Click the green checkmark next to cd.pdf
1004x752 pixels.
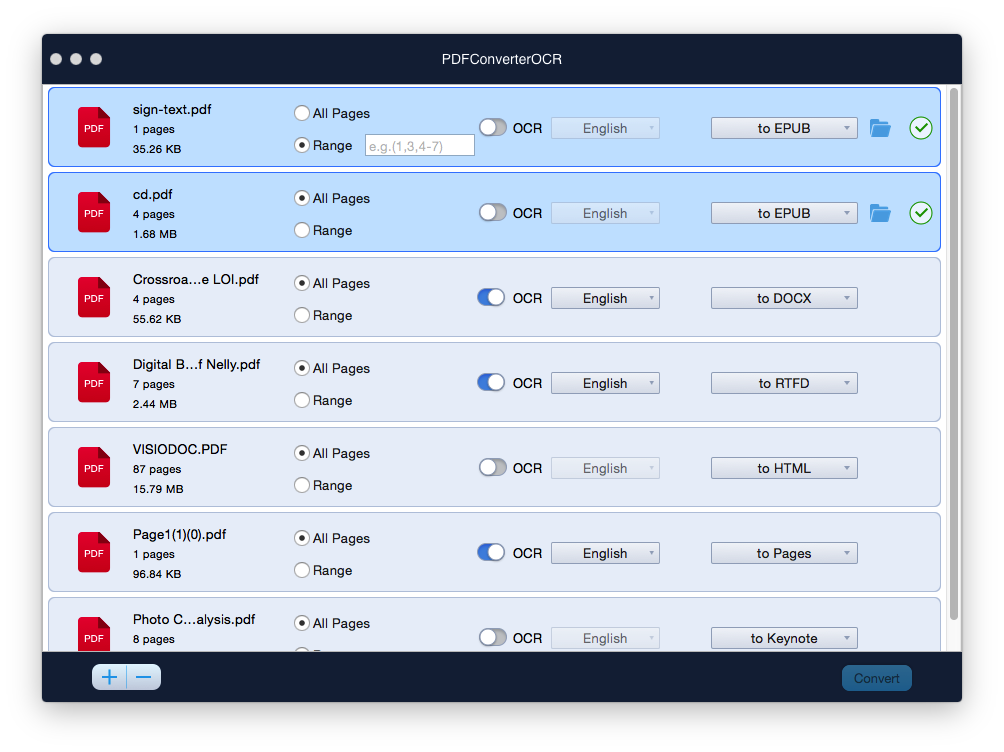coord(920,212)
